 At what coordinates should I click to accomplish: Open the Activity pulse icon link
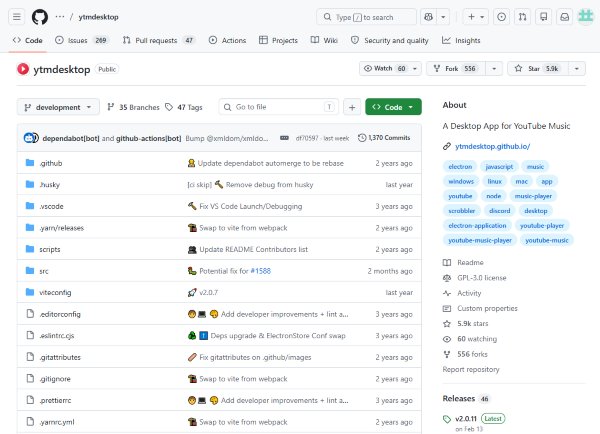[447, 293]
